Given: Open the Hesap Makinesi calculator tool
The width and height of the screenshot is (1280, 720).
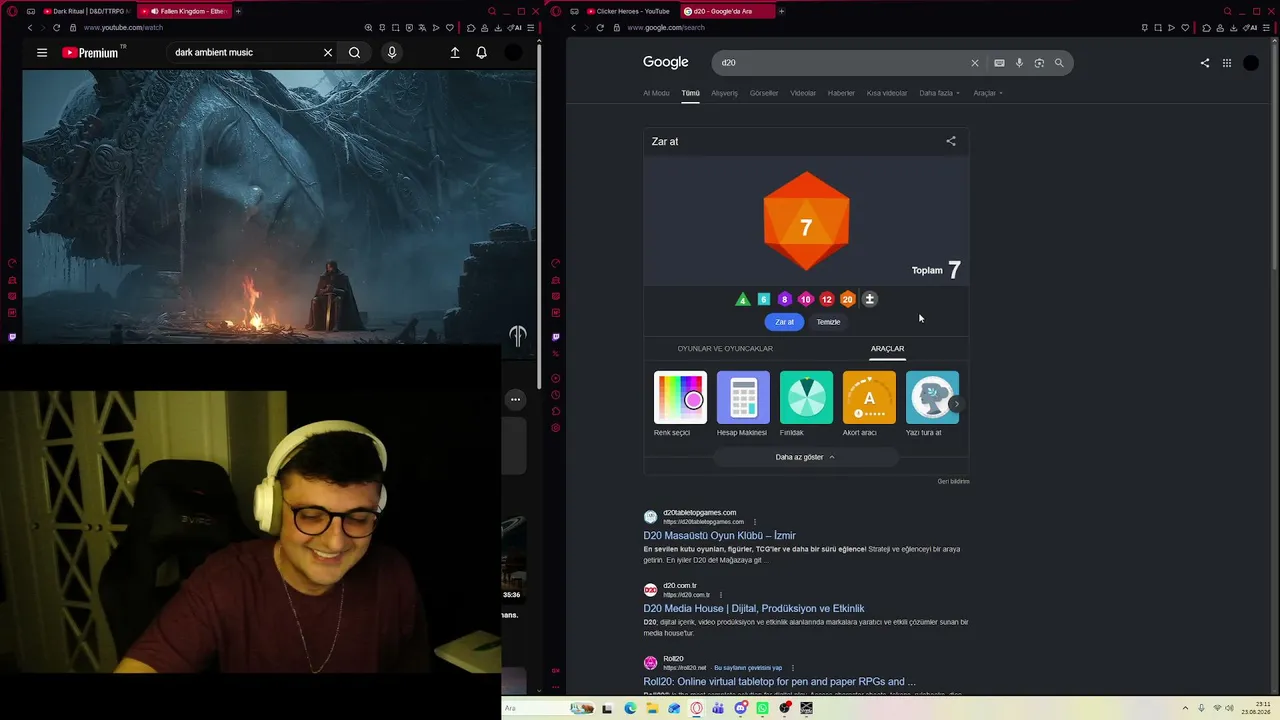Looking at the screenshot, I should [x=742, y=404].
